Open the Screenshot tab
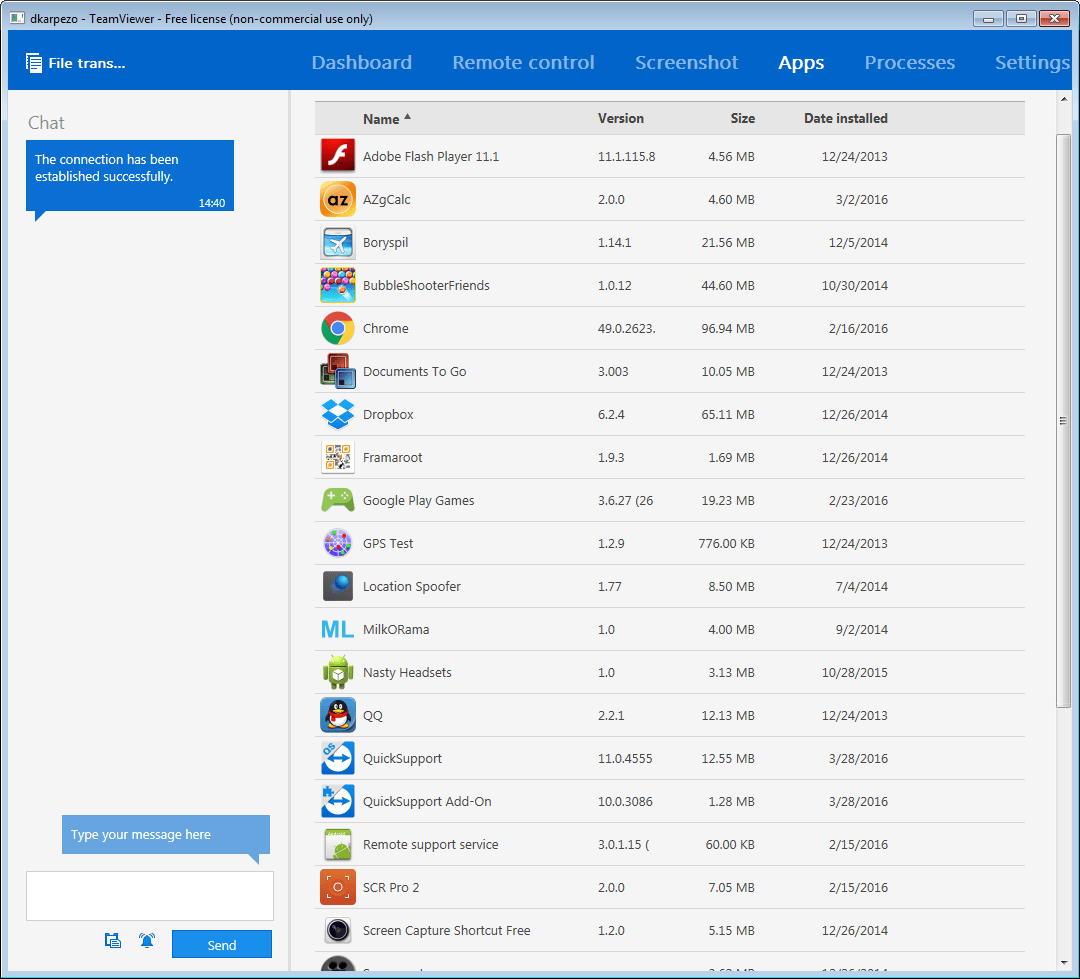The height and width of the screenshot is (979, 1080). [686, 63]
